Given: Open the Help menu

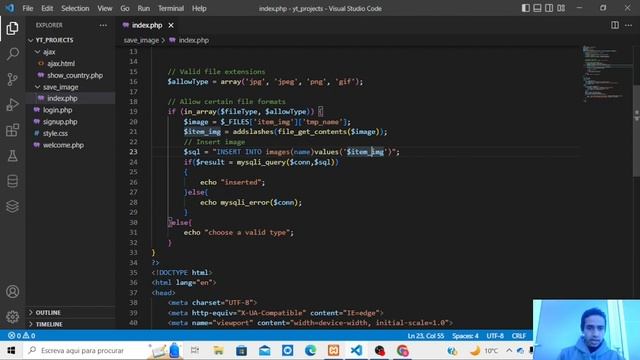Looking at the screenshot, I should [x=199, y=8].
